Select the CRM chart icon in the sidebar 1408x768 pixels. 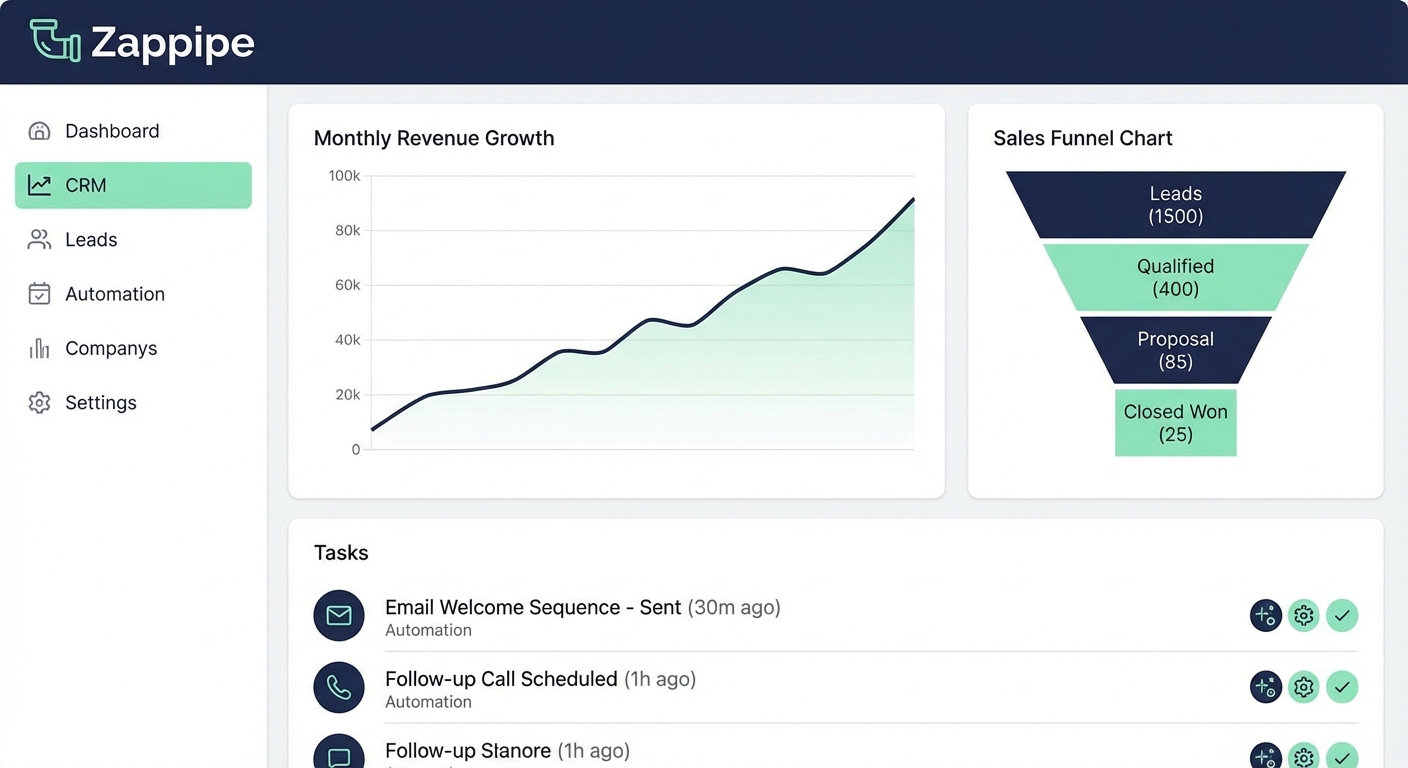tap(39, 185)
